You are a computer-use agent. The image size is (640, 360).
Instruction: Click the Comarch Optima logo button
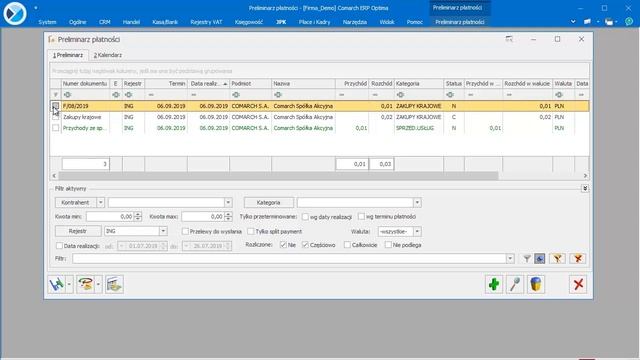(x=15, y=13)
